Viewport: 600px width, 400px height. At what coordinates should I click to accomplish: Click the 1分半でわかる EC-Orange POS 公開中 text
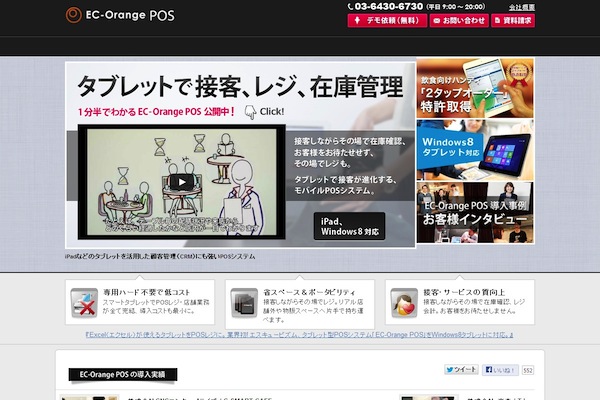(x=156, y=112)
